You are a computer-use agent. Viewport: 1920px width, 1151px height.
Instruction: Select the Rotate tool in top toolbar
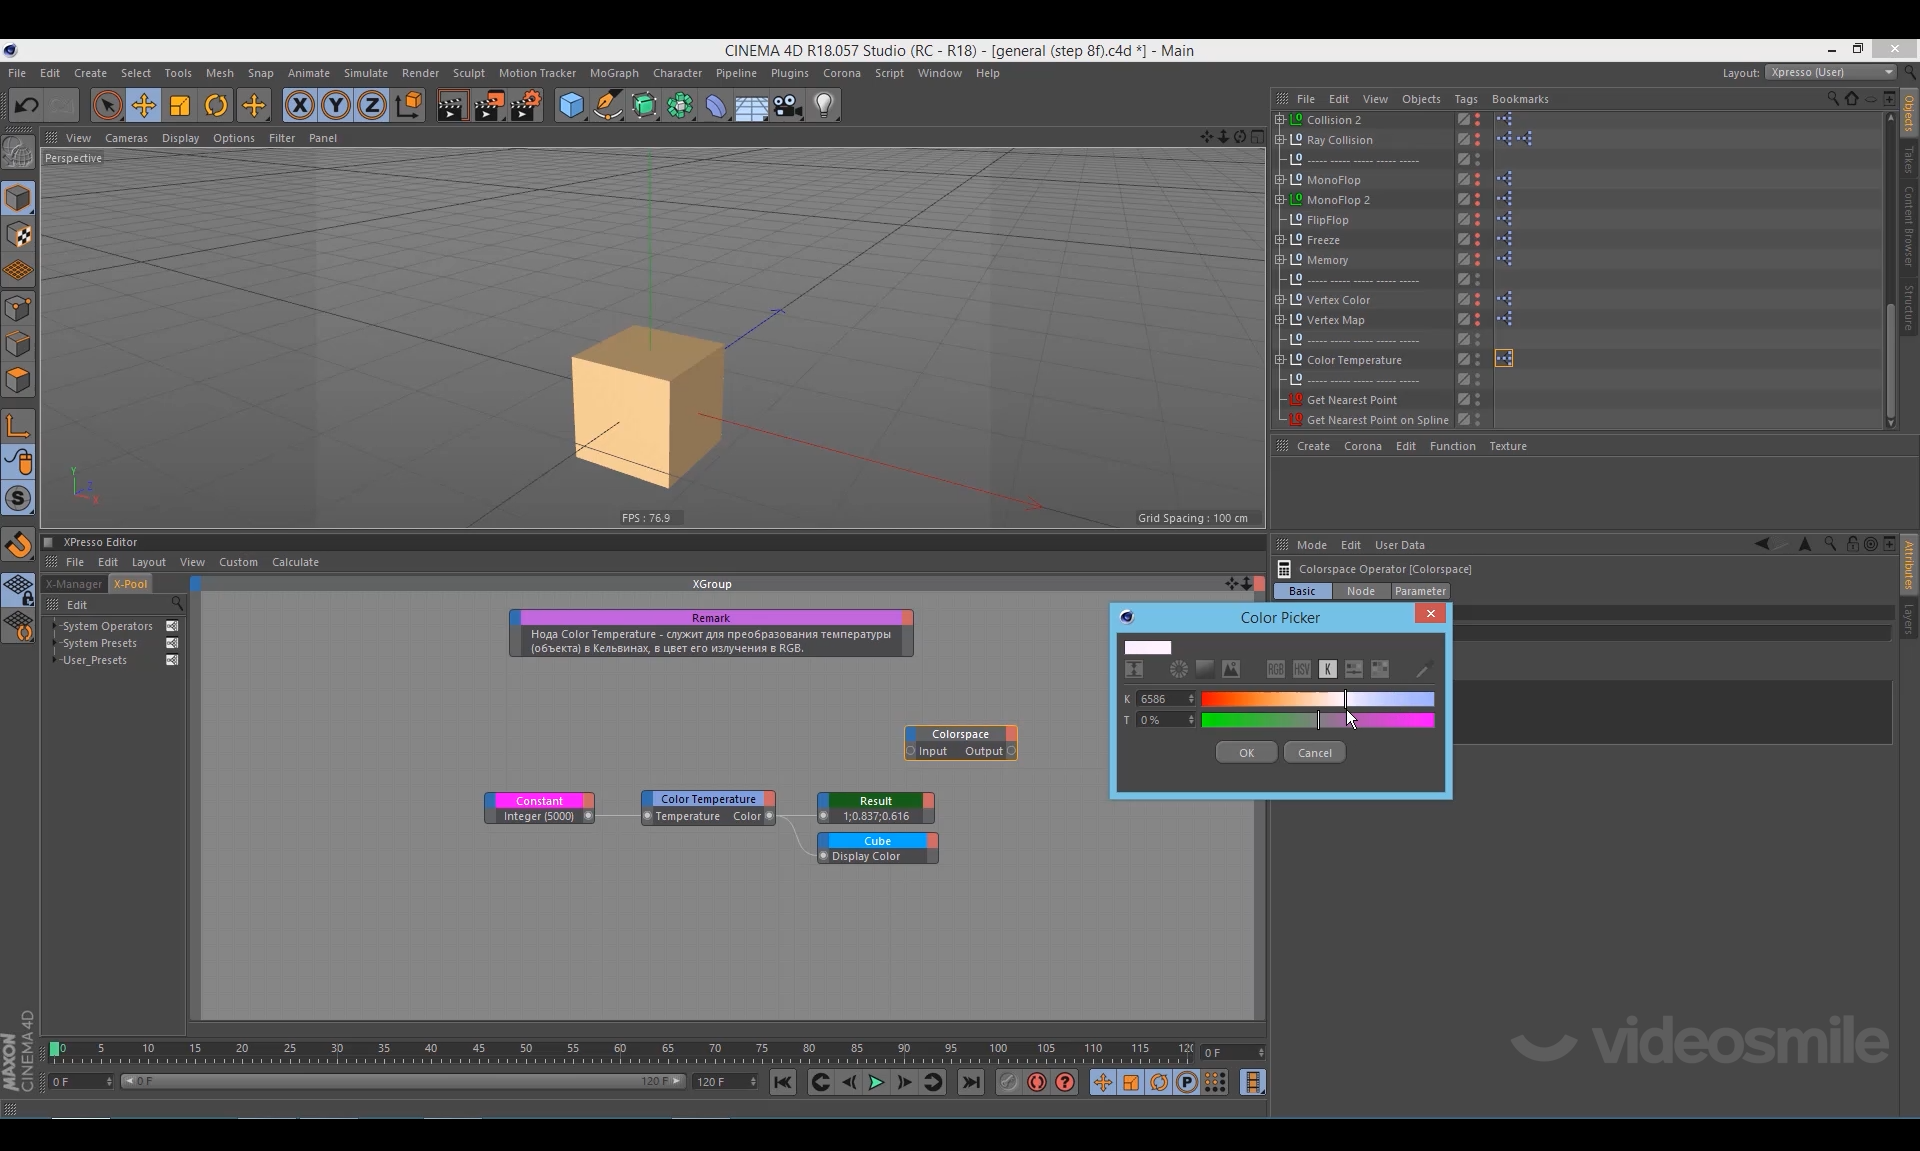pos(216,105)
